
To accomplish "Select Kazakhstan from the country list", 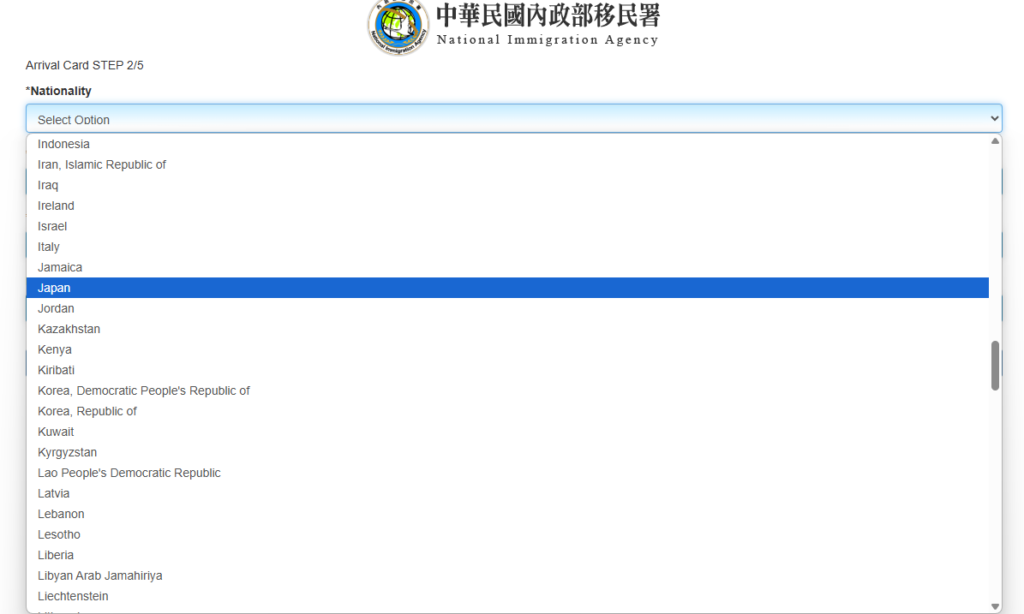I will point(69,329).
